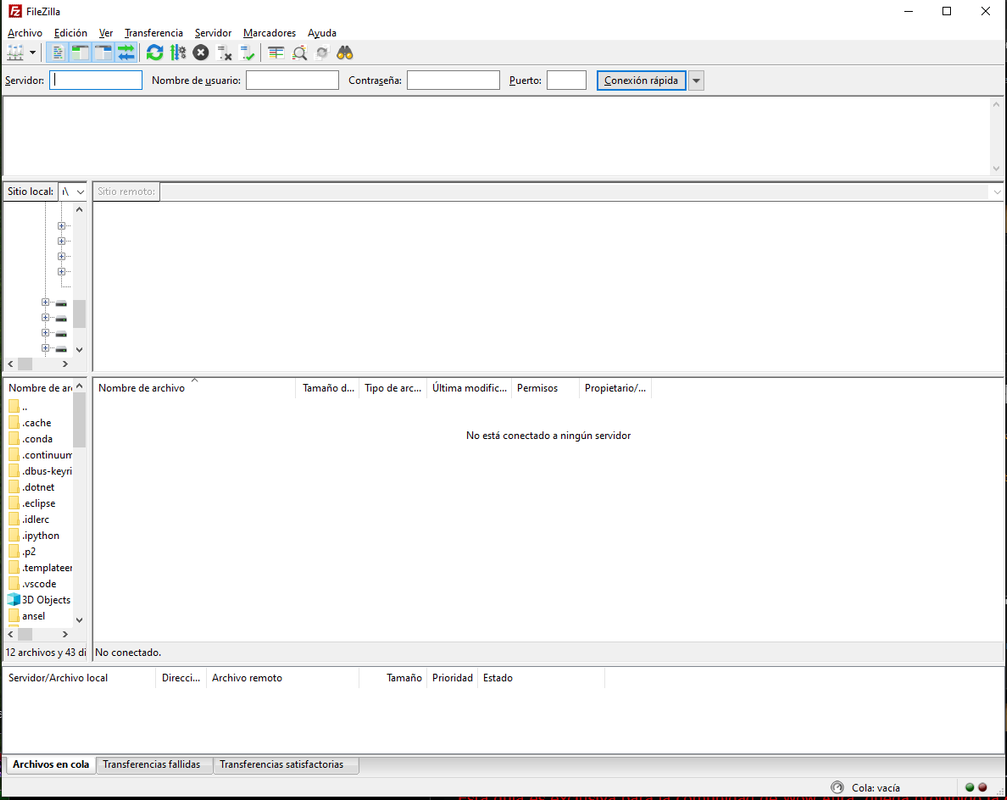Viewport: 1007px width, 800px height.
Task: Open the Marcadores menu
Action: (x=270, y=33)
